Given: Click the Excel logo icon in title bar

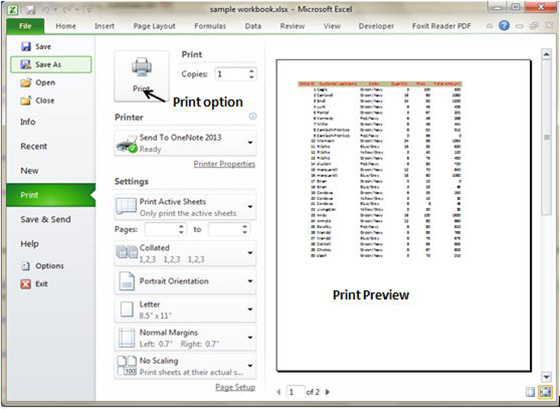Looking at the screenshot, I should (x=13, y=9).
